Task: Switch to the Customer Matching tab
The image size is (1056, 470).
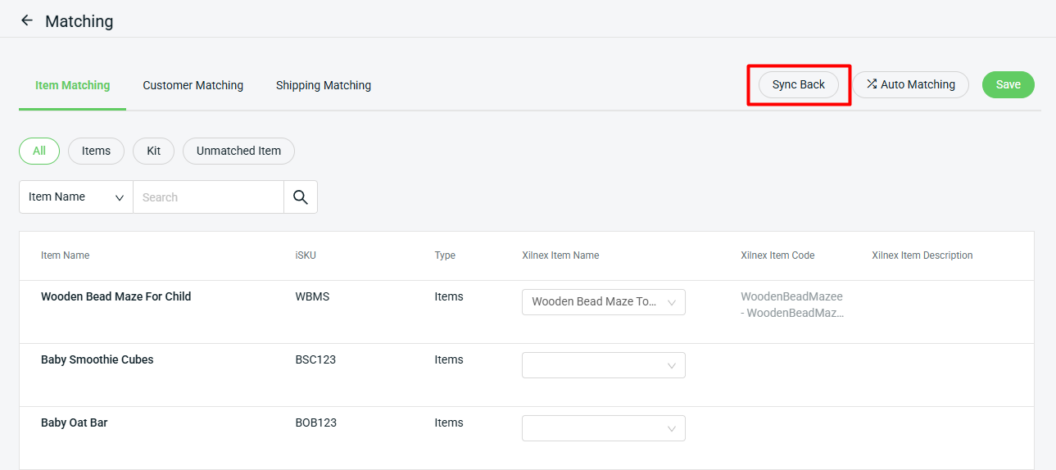Action: [193, 86]
